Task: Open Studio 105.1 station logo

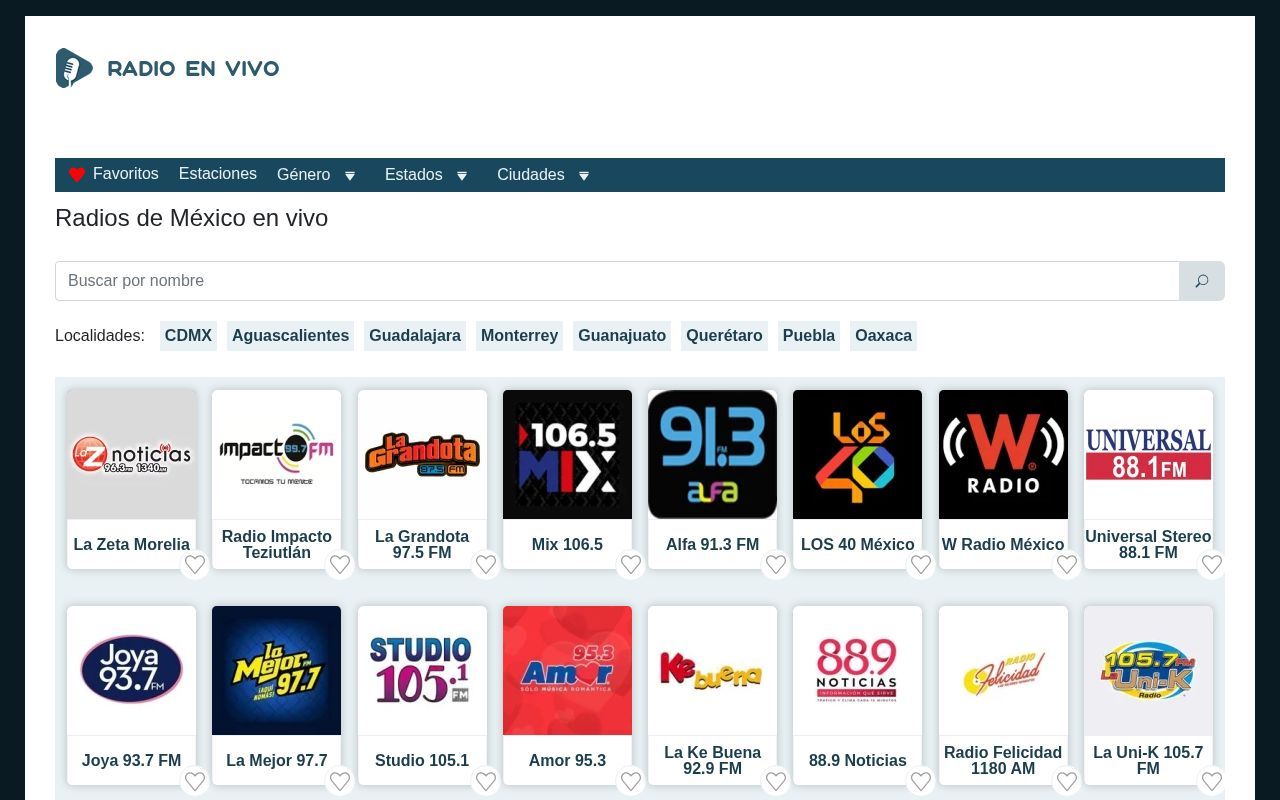Action: click(422, 670)
